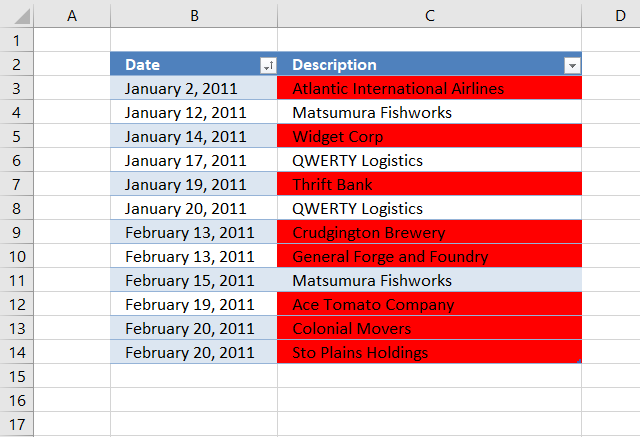Select column B header
This screenshot has height=437, width=640.
pos(194,16)
